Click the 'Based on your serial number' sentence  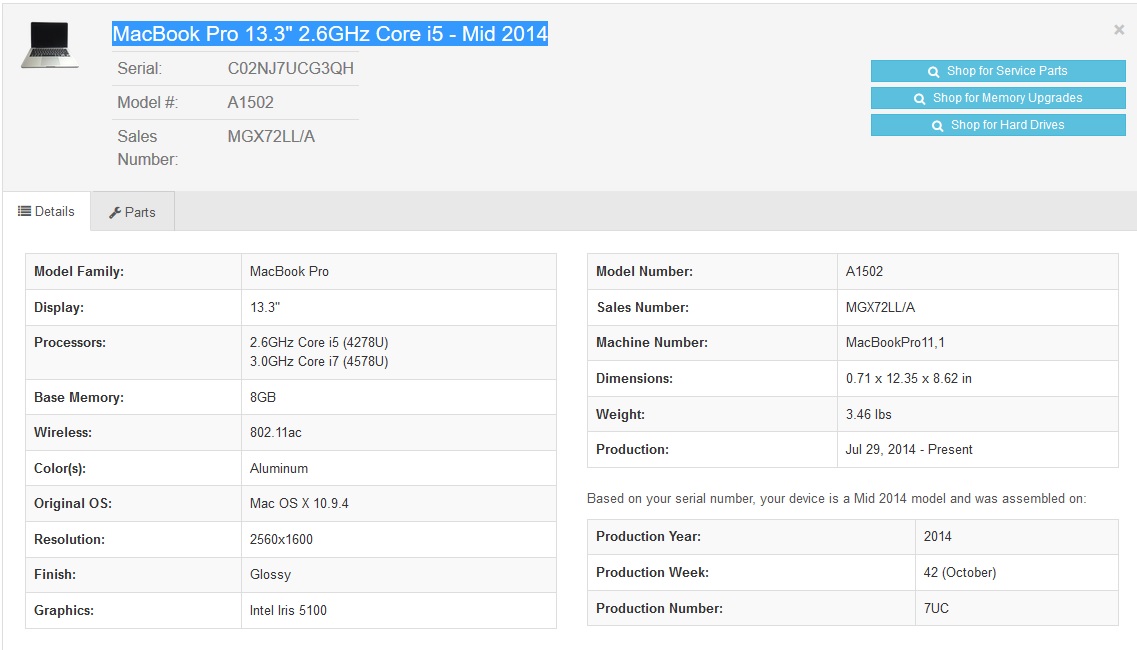(x=836, y=498)
